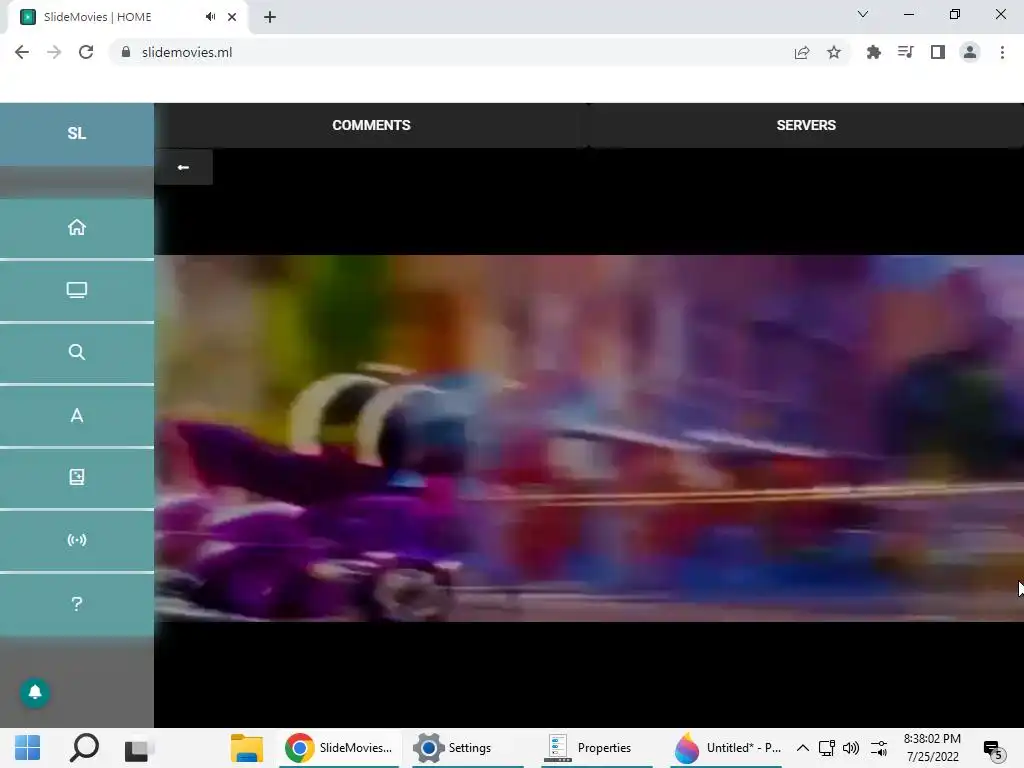Go back using the left arrow button

click(184, 167)
